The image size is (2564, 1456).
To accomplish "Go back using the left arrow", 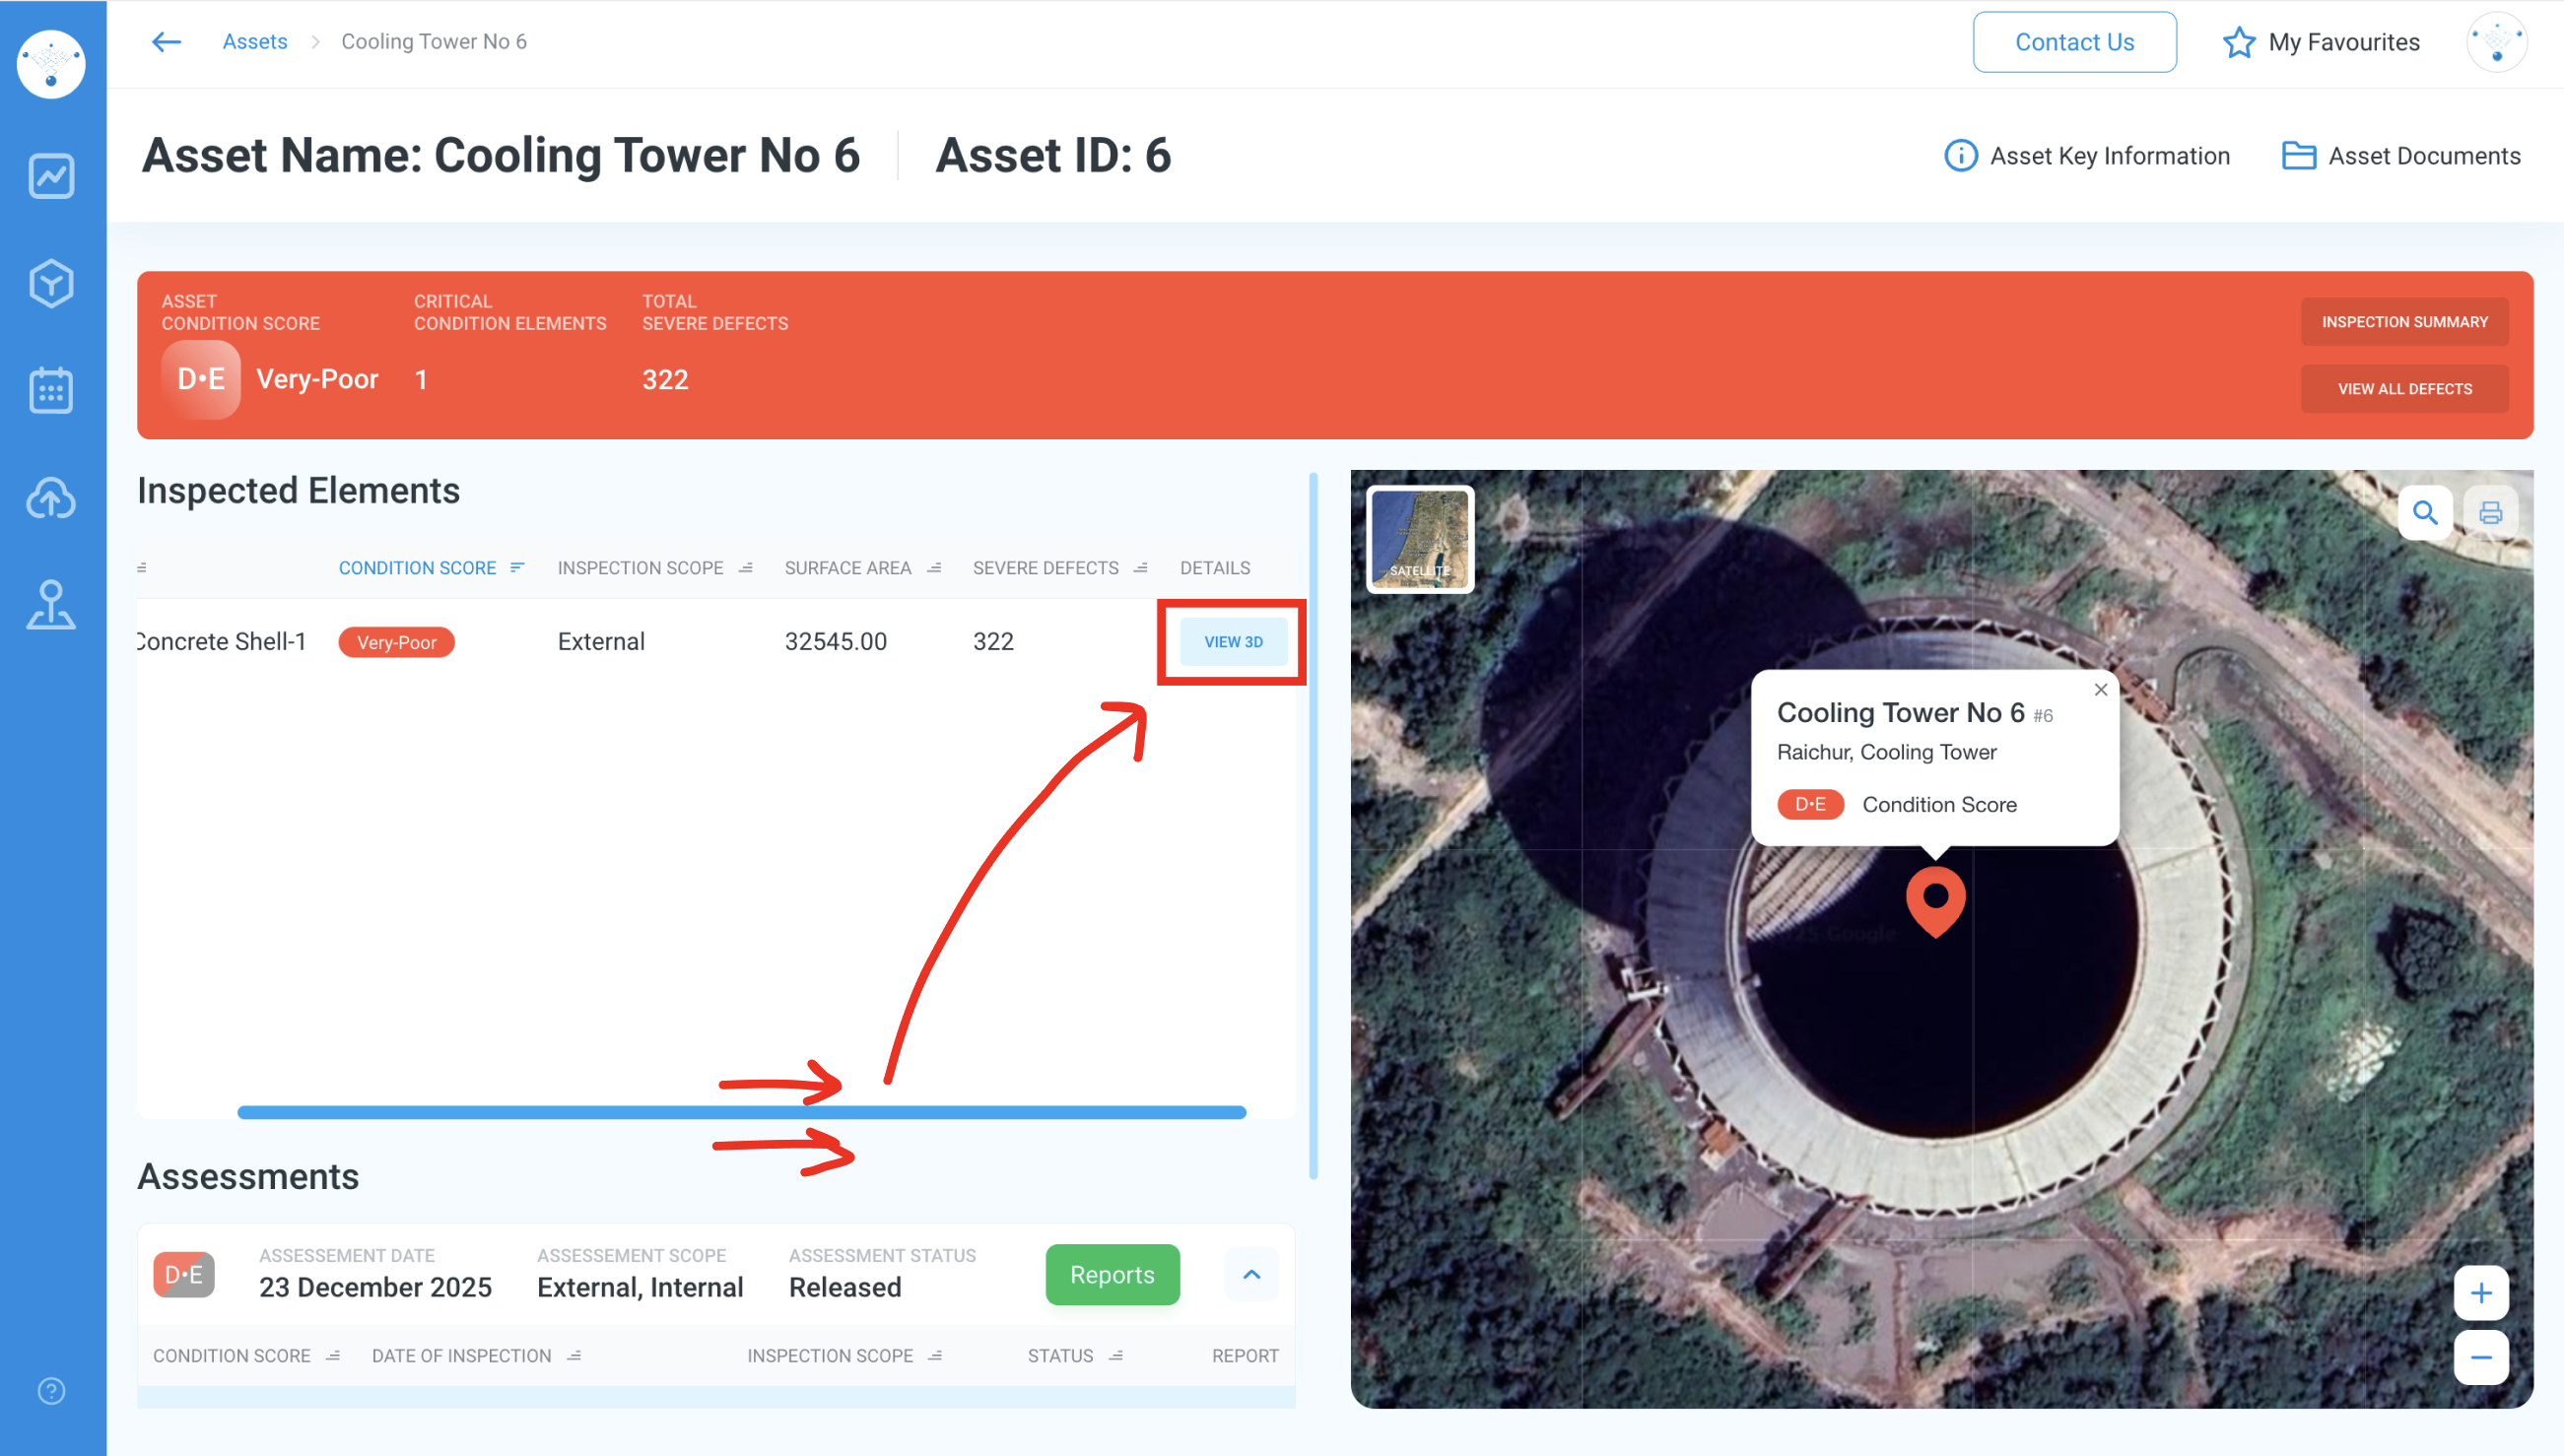I will pos(166,42).
